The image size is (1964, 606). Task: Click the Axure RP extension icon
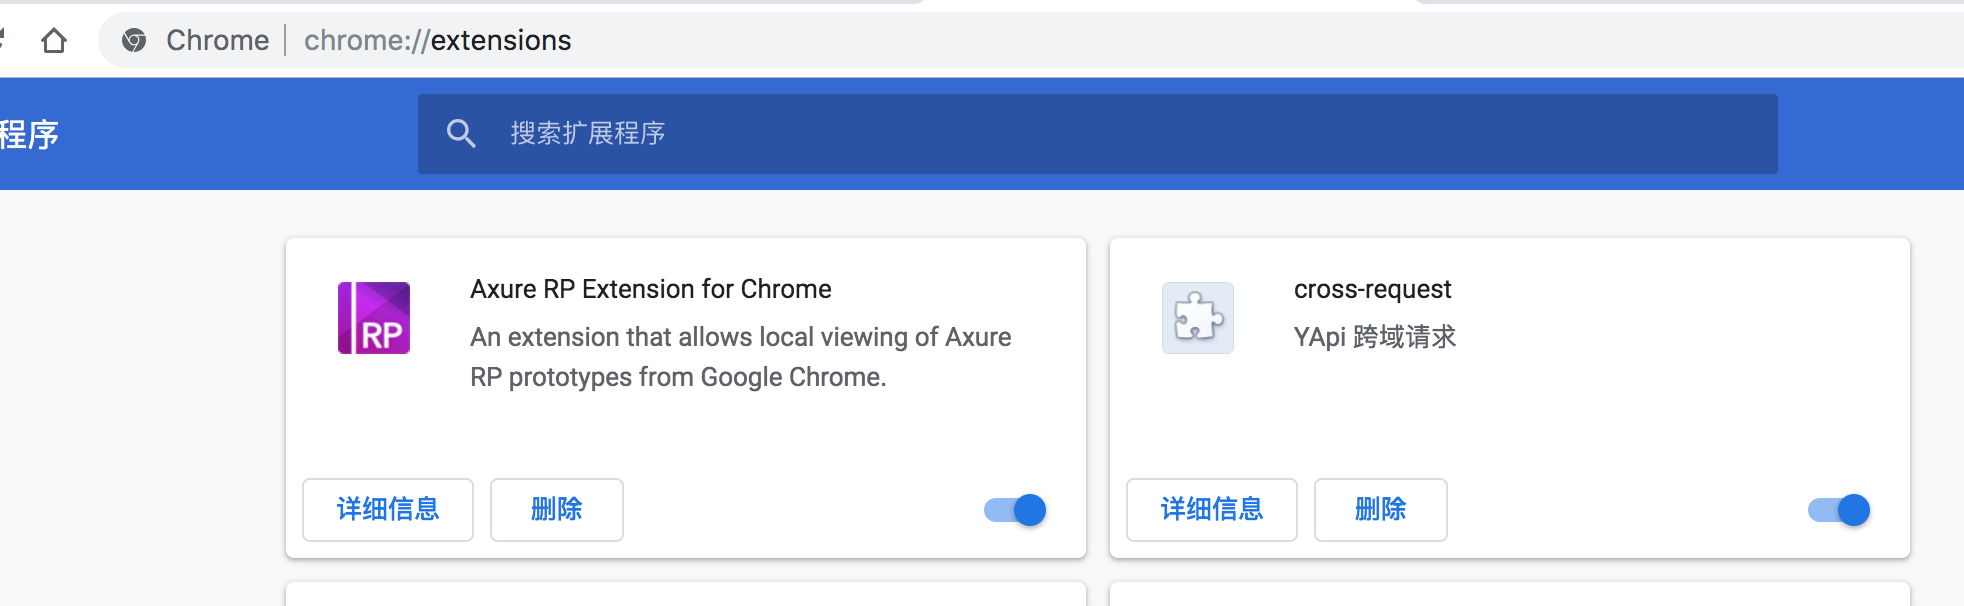tap(374, 318)
